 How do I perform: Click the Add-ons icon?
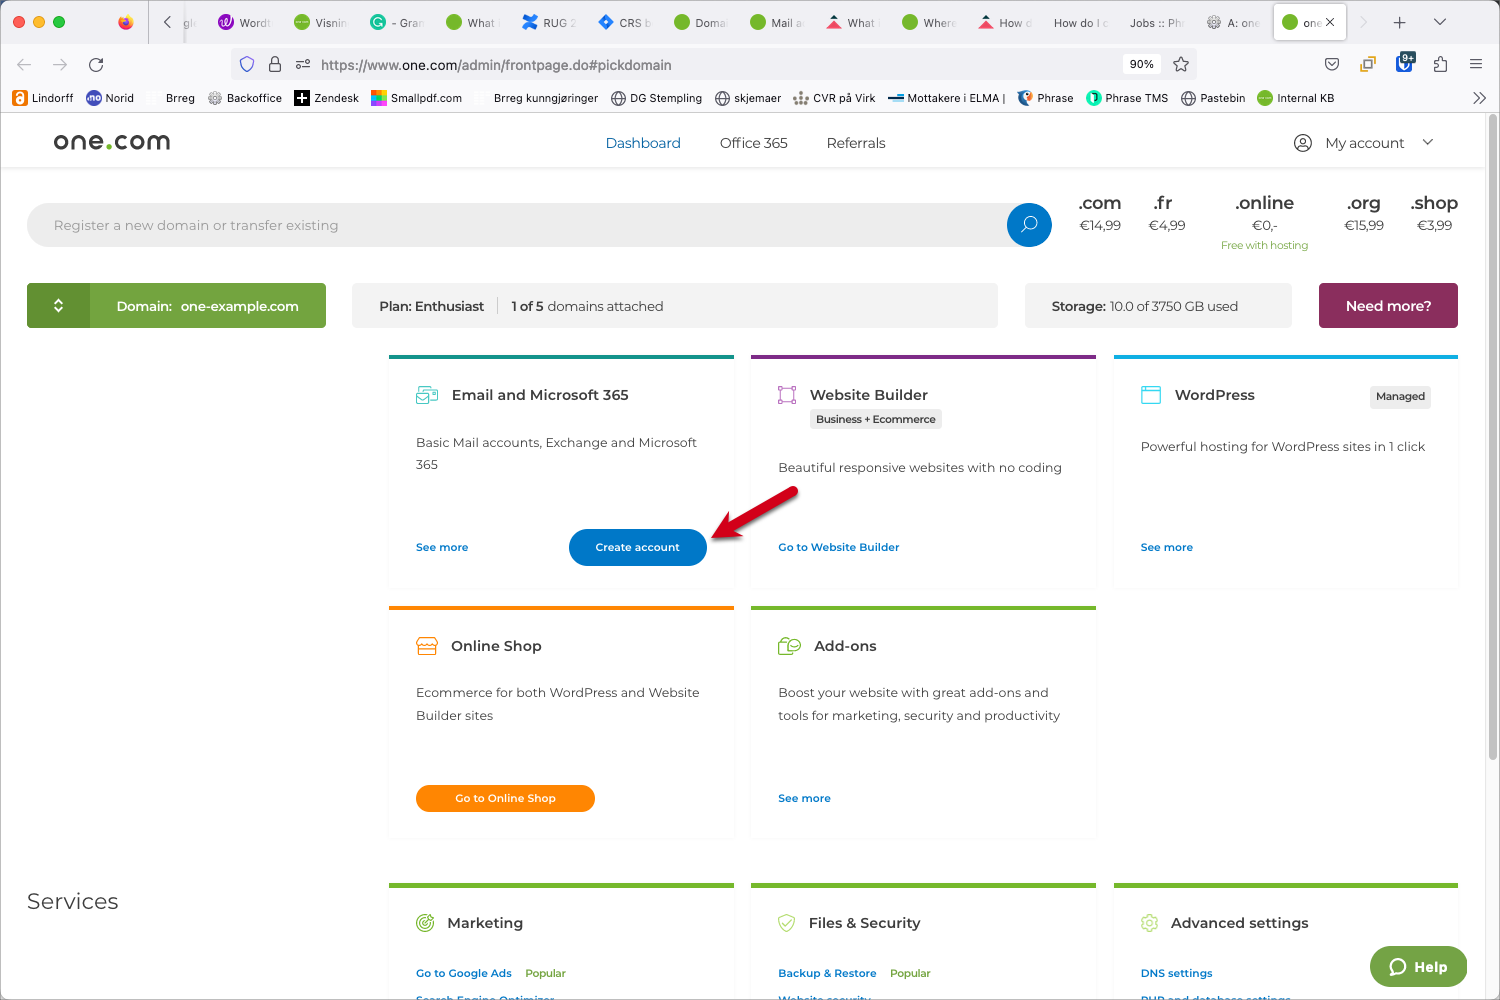point(789,646)
